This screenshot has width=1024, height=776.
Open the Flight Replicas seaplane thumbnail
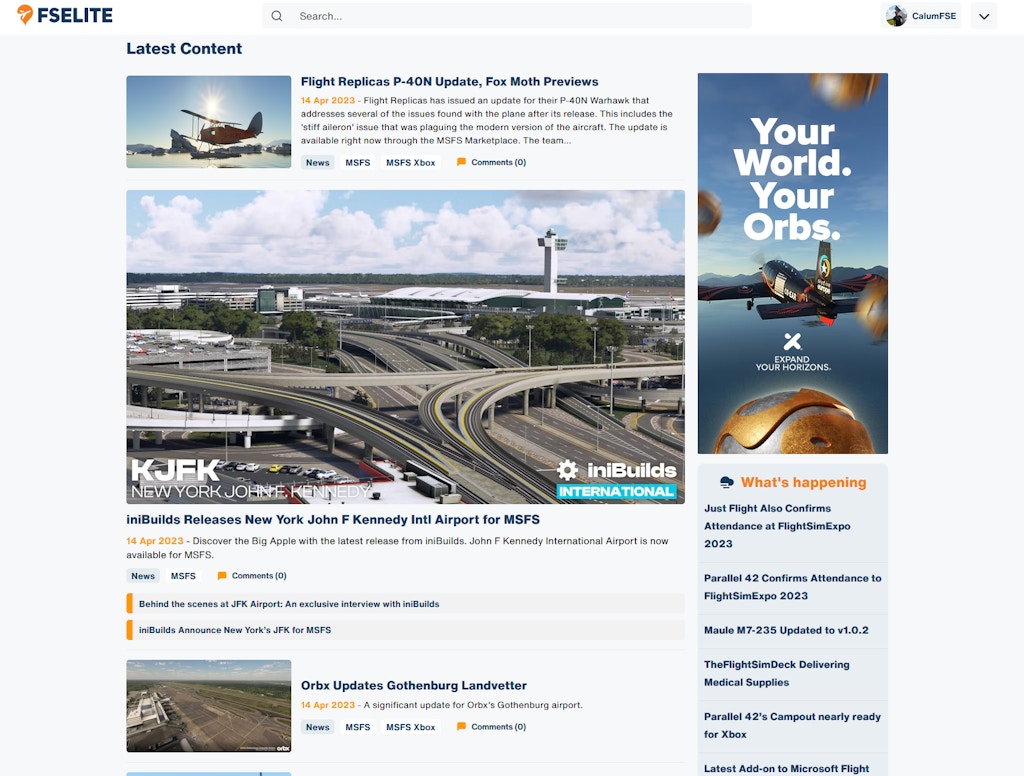208,122
